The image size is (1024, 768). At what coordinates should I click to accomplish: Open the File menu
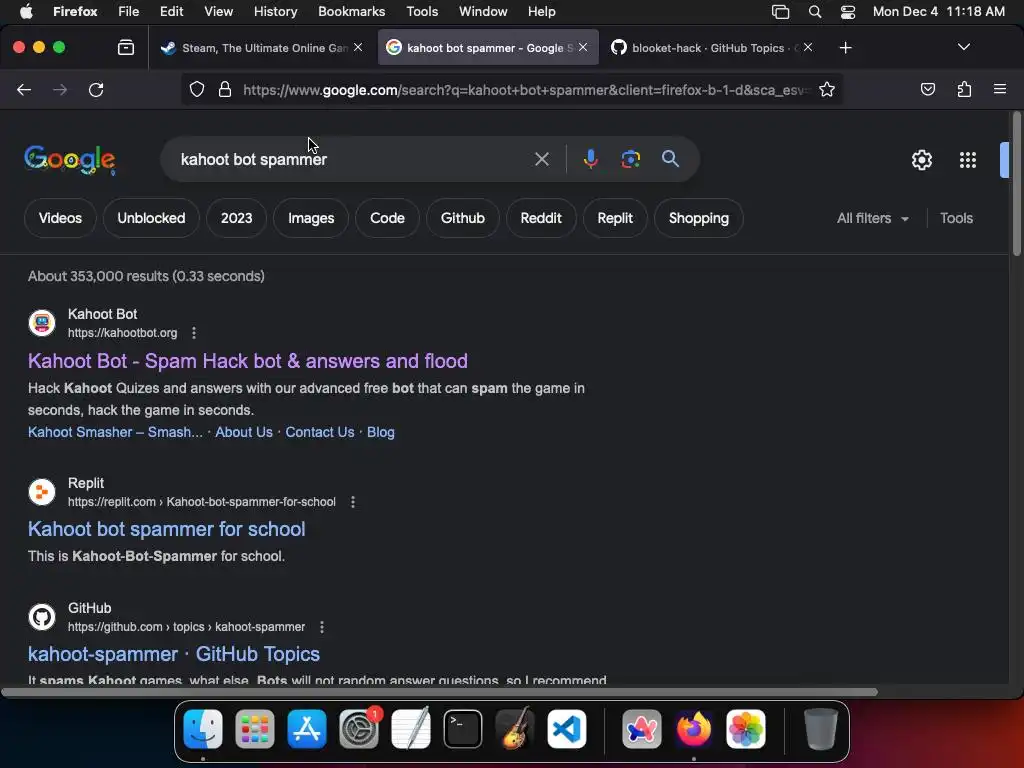tap(128, 12)
